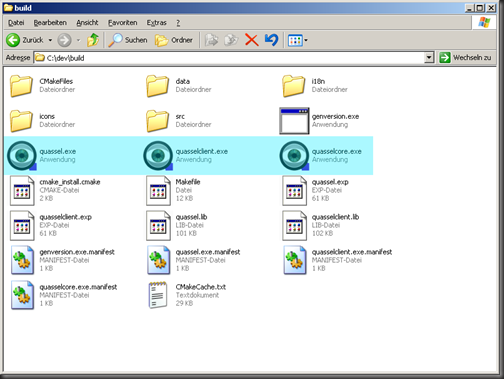Select the quasselcore.exe.manifest file icon
The height and width of the screenshot is (379, 504).
[x=22, y=295]
